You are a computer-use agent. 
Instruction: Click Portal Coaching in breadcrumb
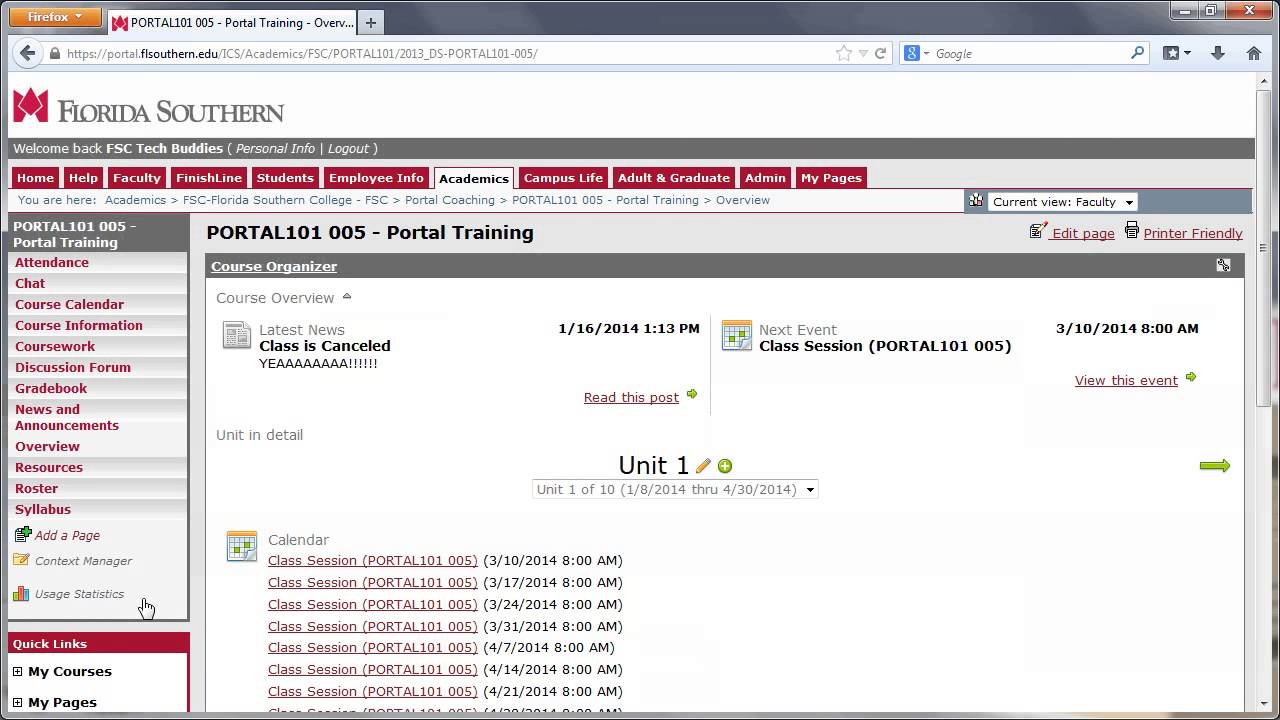click(x=450, y=200)
